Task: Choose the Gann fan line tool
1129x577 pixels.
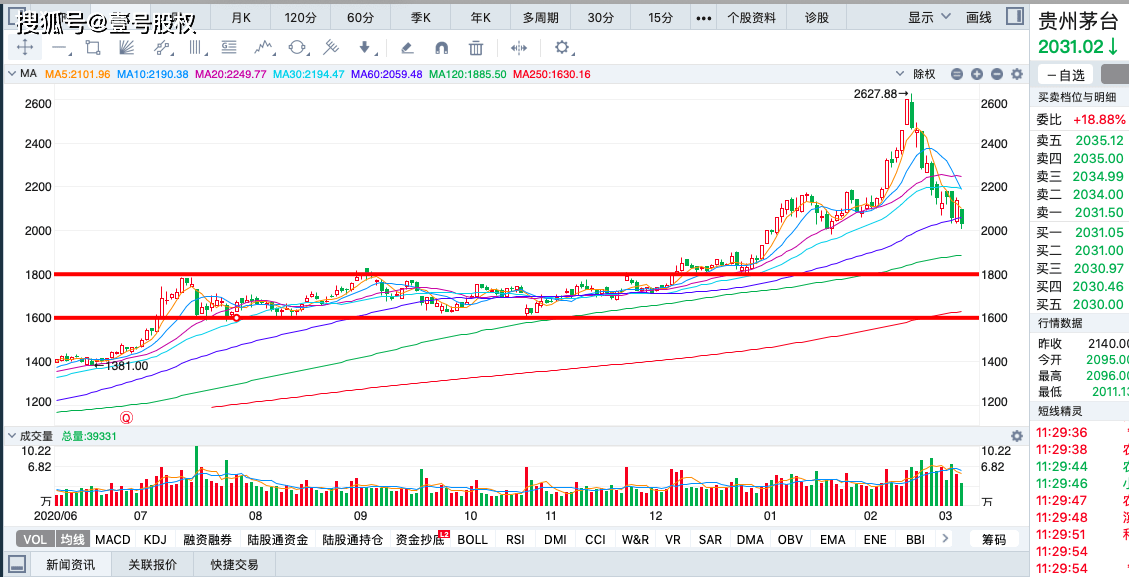Action: click(x=126, y=48)
